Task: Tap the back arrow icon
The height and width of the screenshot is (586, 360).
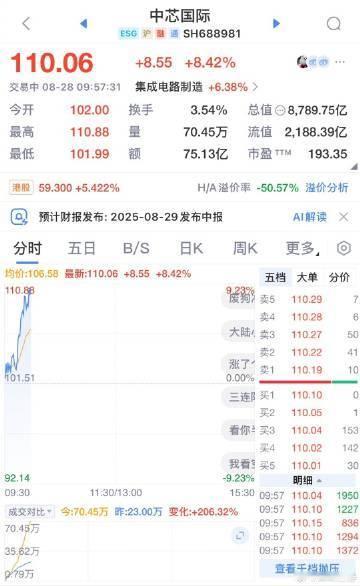Action: coord(26,24)
